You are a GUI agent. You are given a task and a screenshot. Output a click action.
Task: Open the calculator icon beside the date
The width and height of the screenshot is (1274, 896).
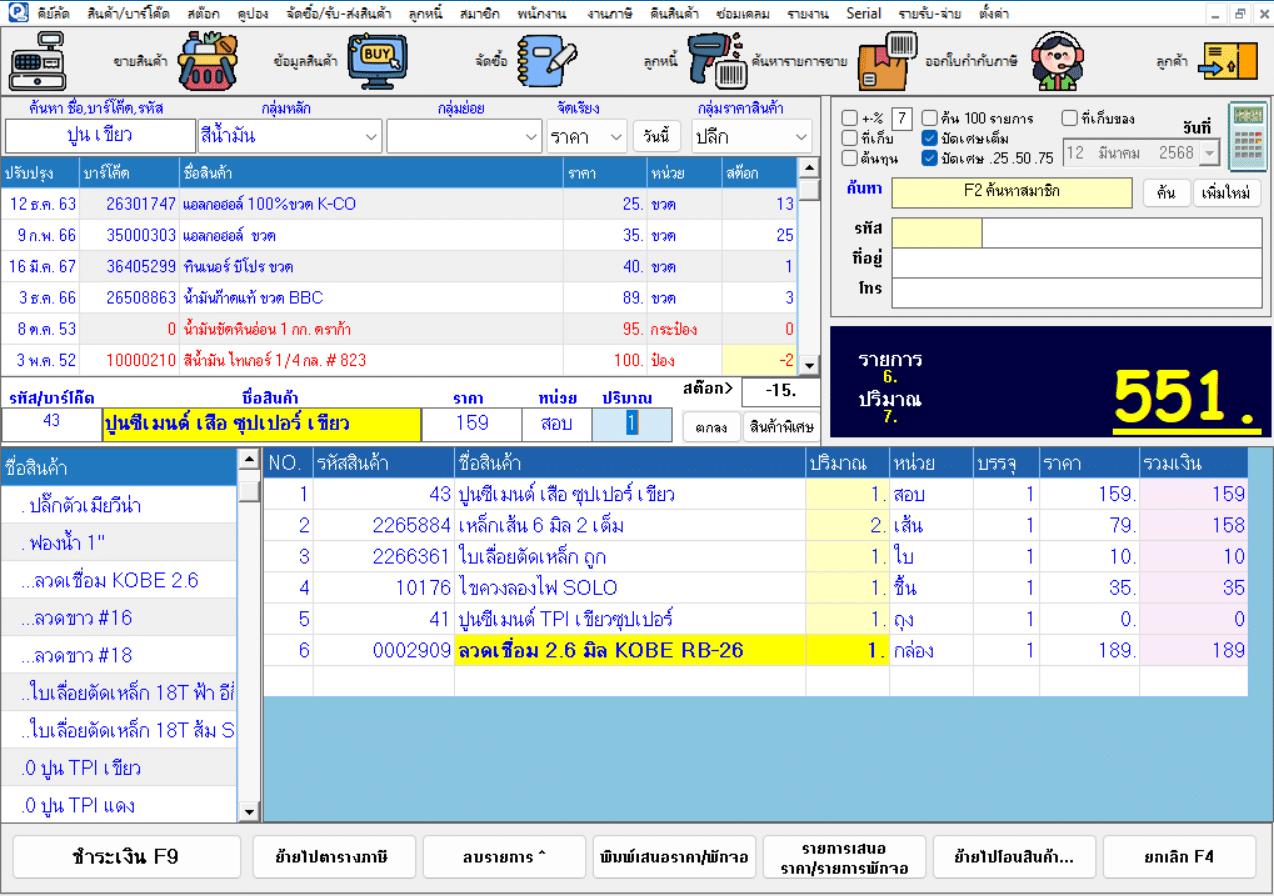(x=1247, y=137)
